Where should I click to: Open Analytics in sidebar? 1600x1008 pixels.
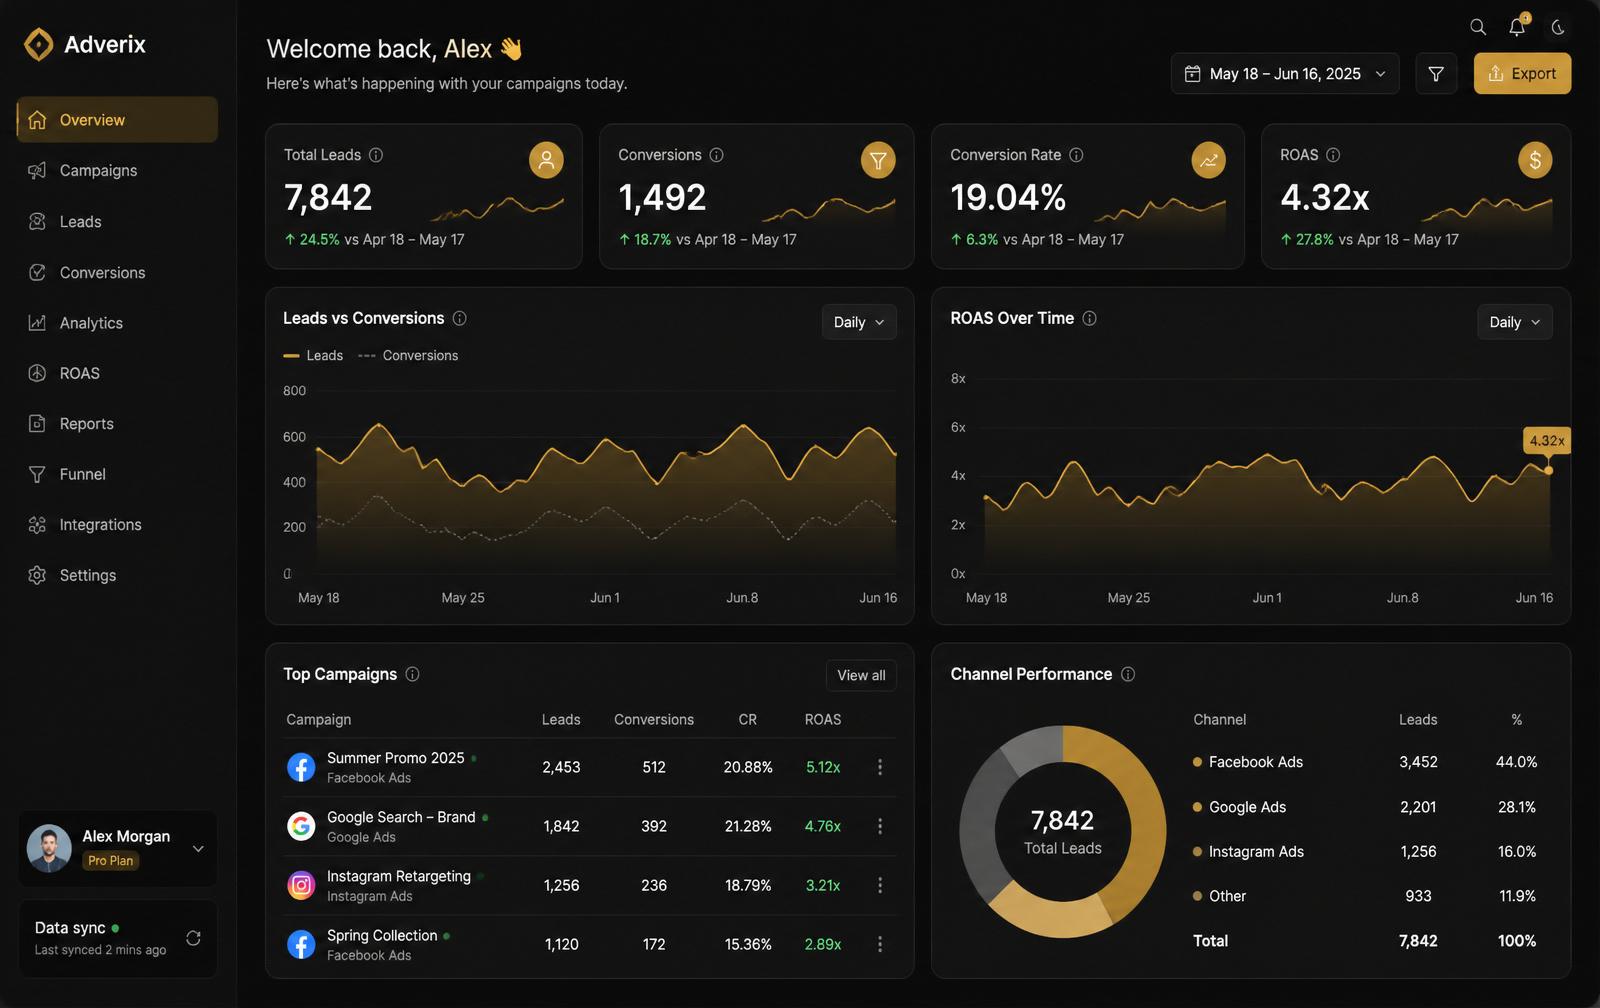tap(117, 323)
